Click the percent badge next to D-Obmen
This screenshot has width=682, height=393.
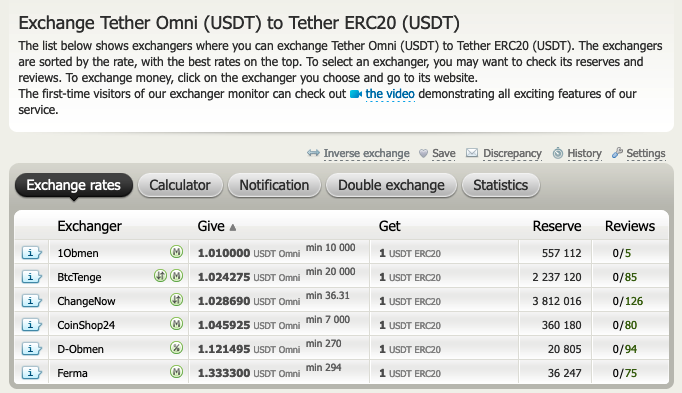pyautogui.click(x=176, y=347)
